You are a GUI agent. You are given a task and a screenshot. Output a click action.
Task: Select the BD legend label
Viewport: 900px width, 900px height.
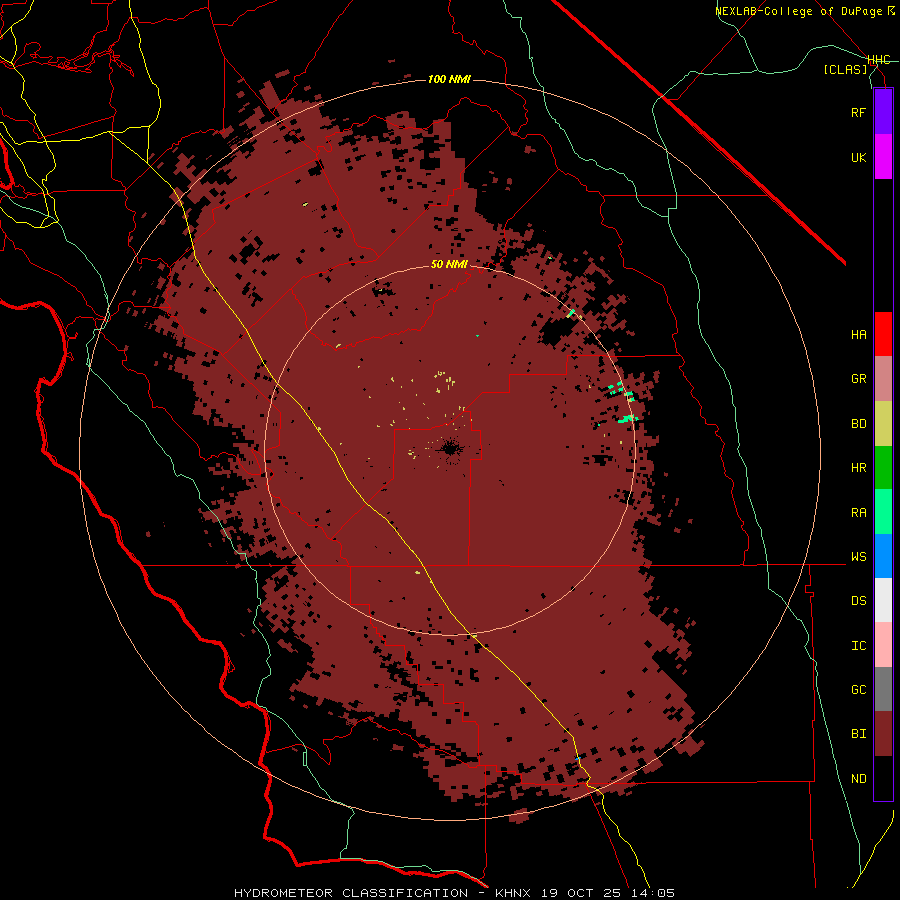tap(858, 424)
